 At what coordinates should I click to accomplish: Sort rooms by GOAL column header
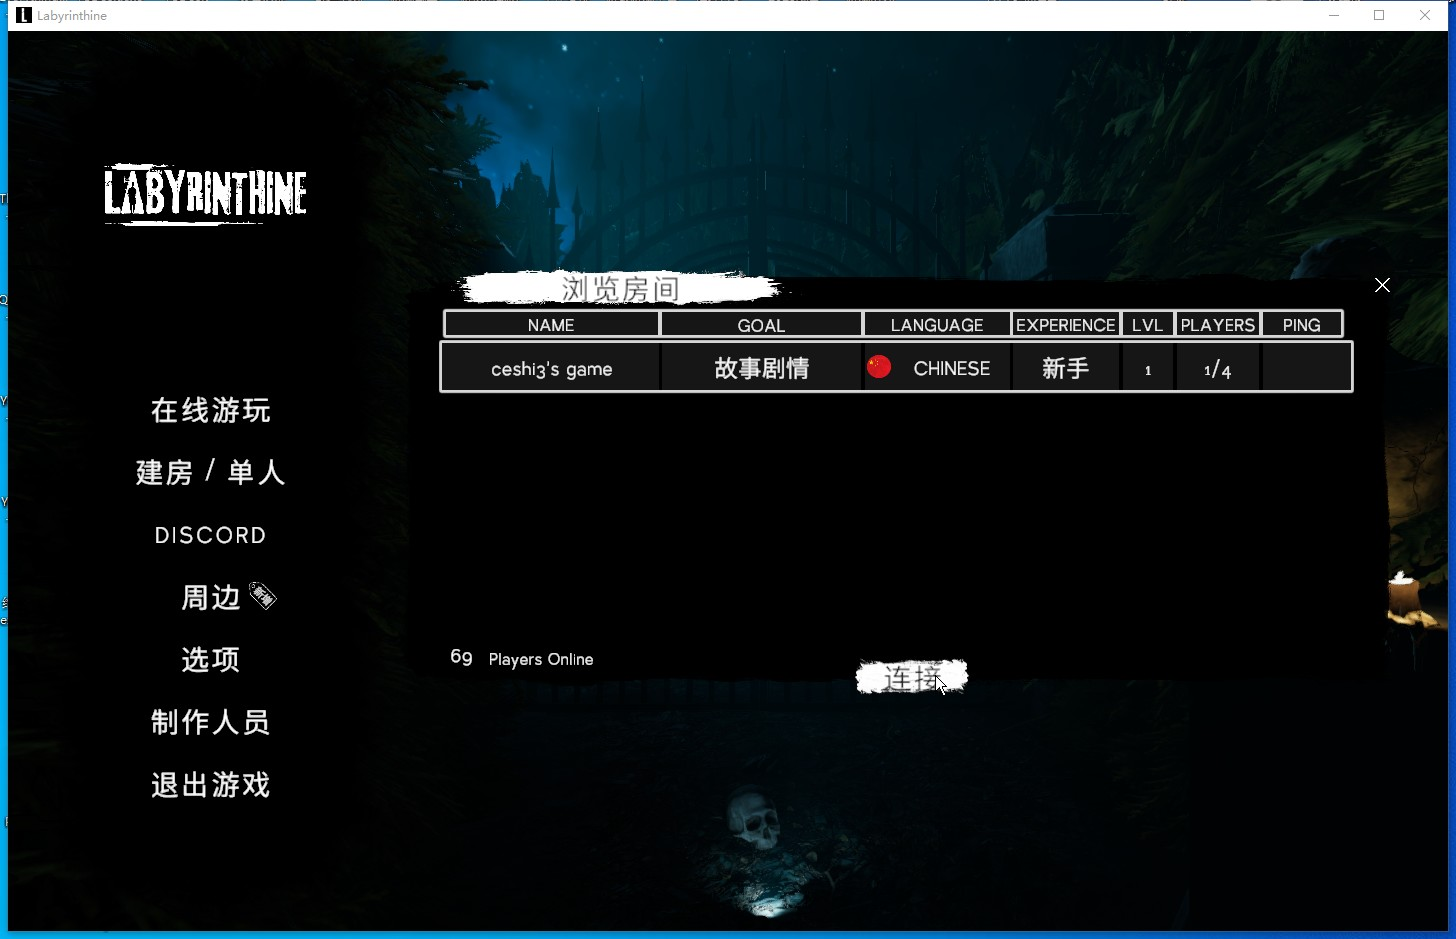[x=761, y=324]
